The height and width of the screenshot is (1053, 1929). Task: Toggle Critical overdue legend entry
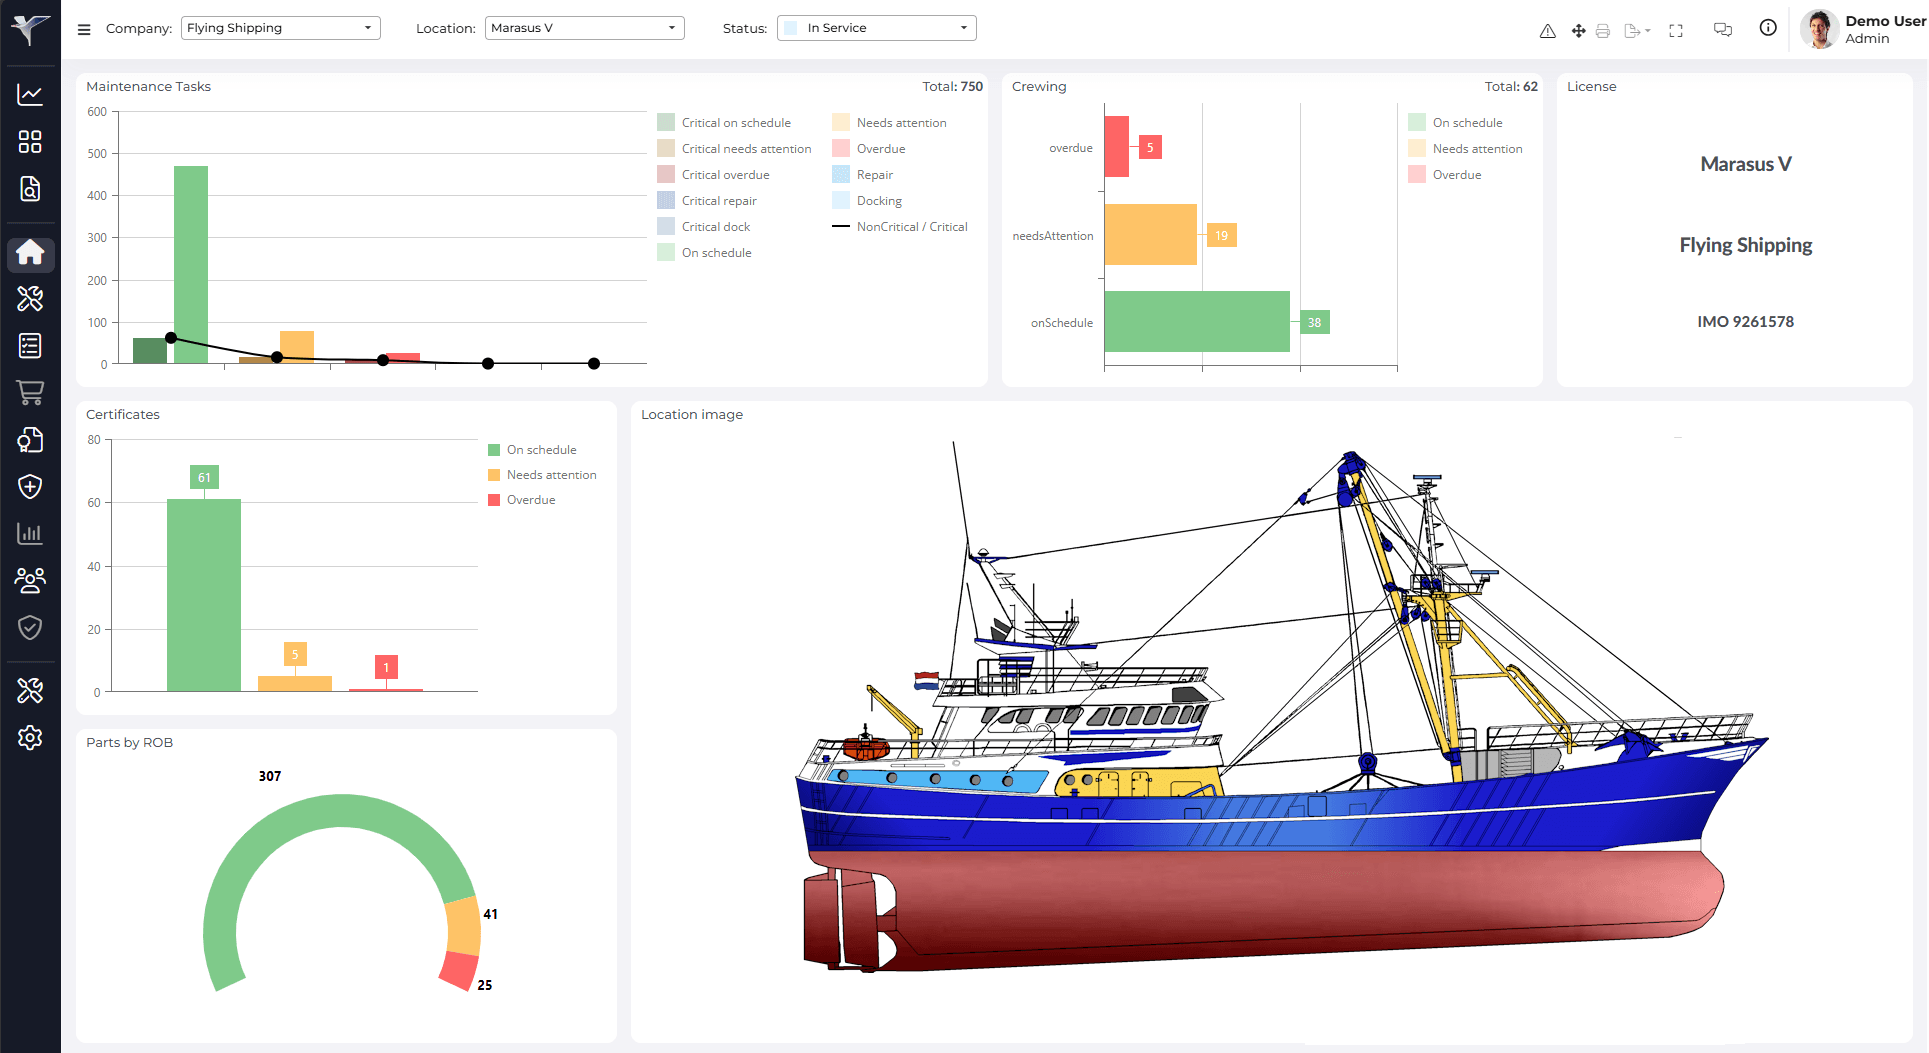[x=713, y=175]
